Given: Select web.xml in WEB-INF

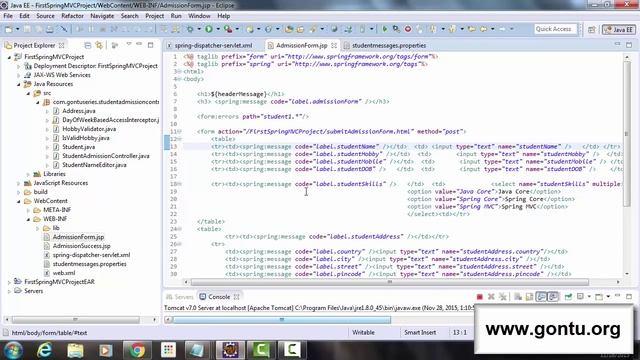Looking at the screenshot, I should click(x=64, y=273).
